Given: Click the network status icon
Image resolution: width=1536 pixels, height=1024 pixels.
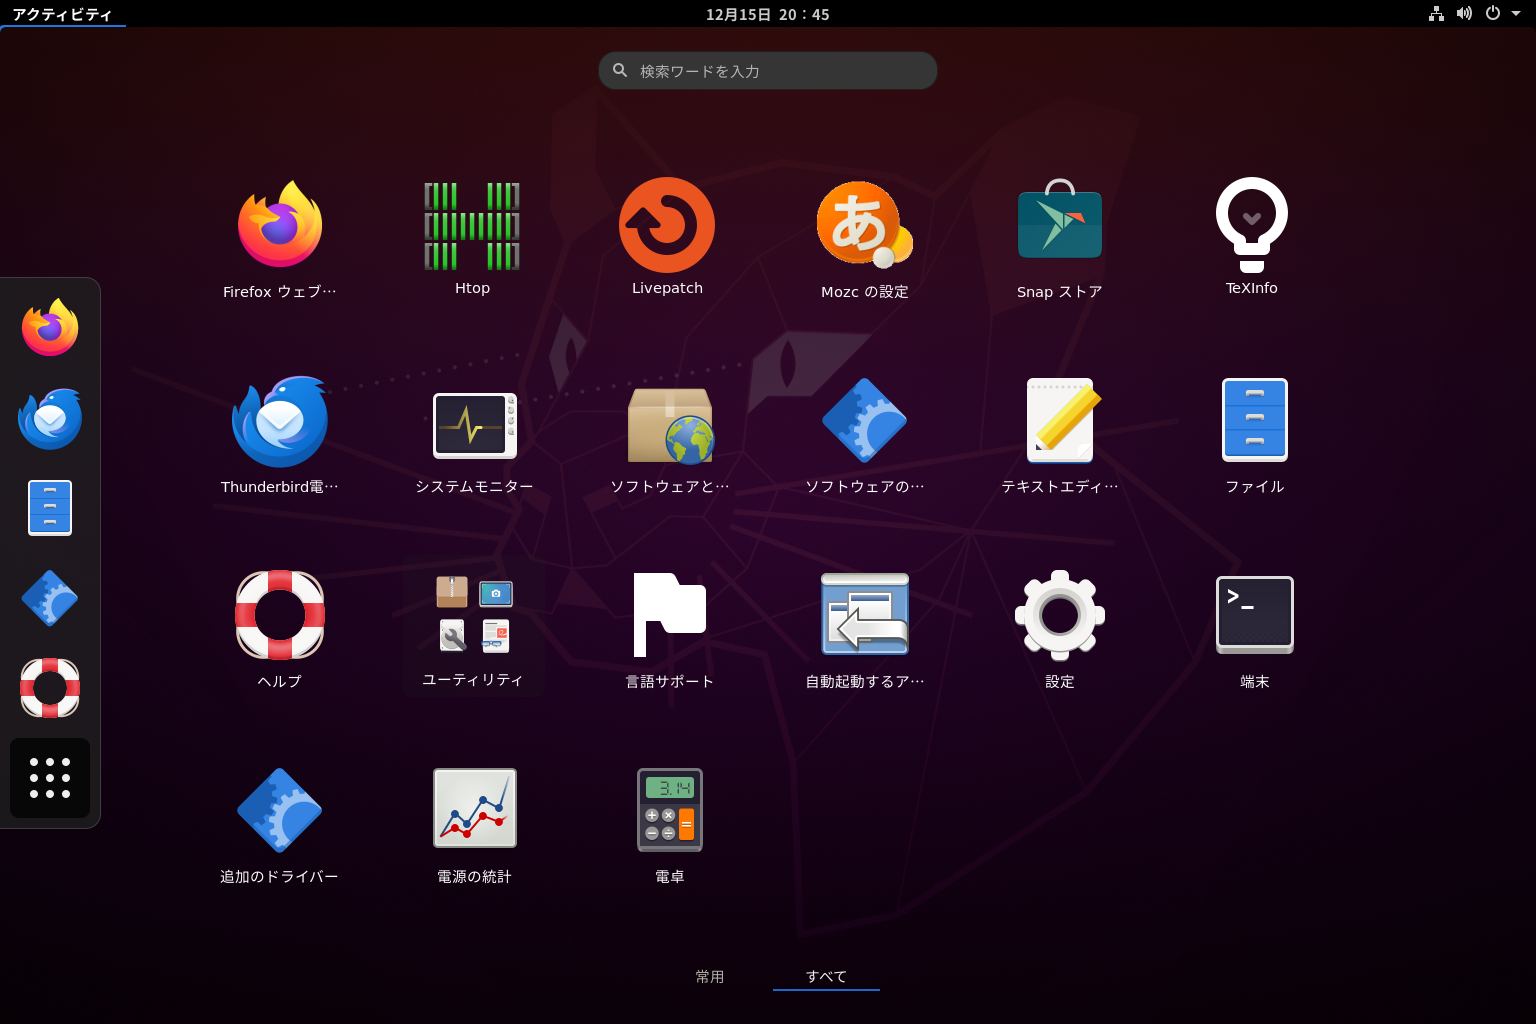Looking at the screenshot, I should tap(1436, 14).
